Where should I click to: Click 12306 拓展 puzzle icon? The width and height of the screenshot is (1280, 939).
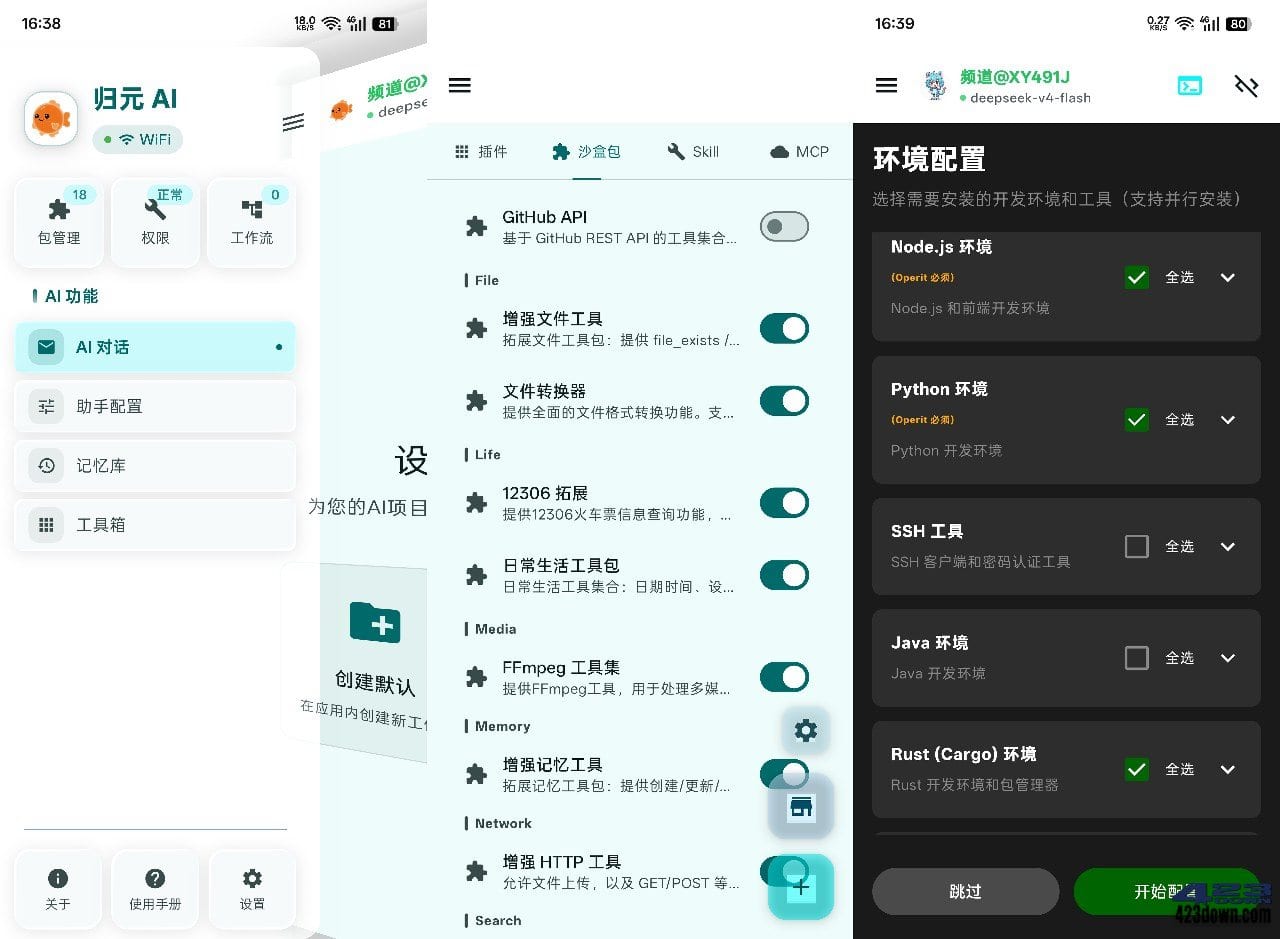click(477, 503)
